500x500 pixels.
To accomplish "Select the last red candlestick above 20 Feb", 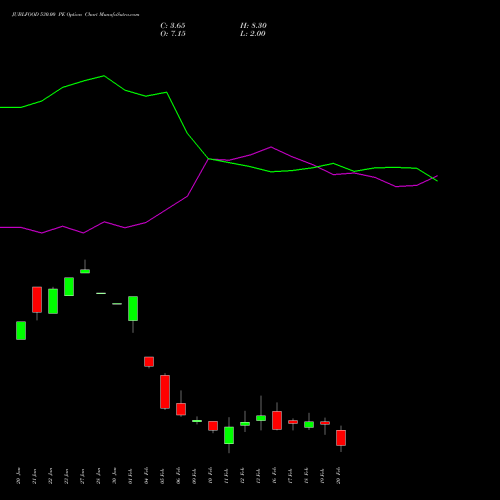I will [341, 438].
